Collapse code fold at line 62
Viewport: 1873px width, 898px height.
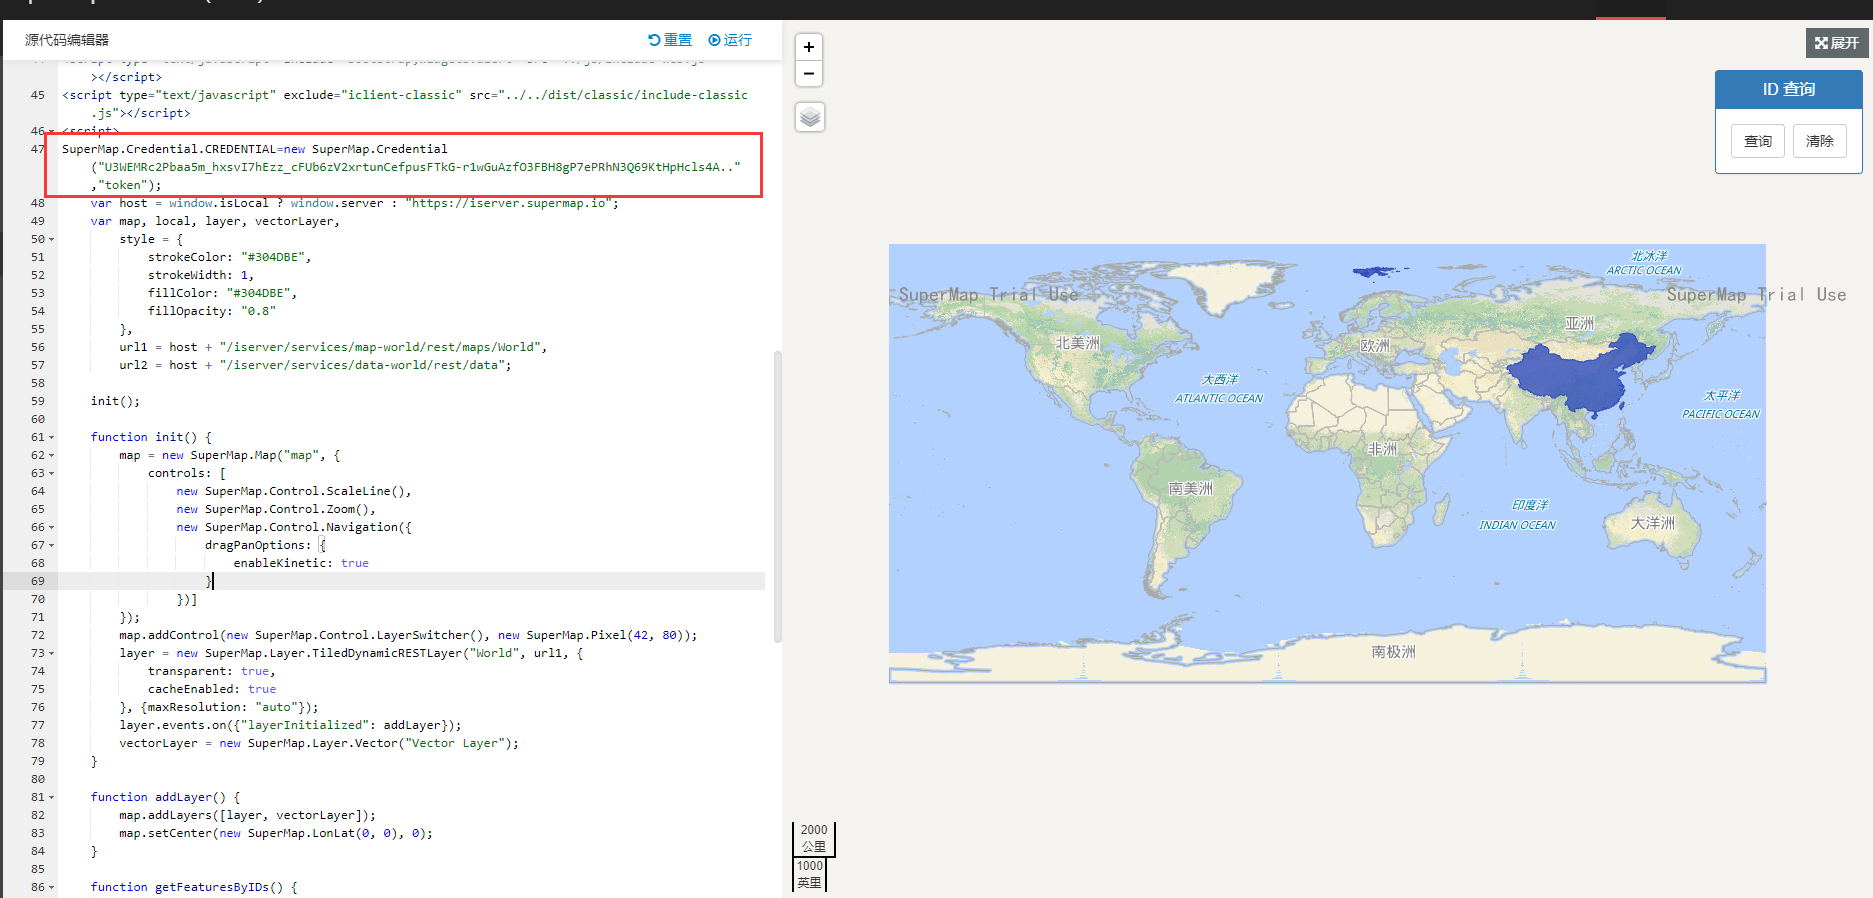[52, 455]
